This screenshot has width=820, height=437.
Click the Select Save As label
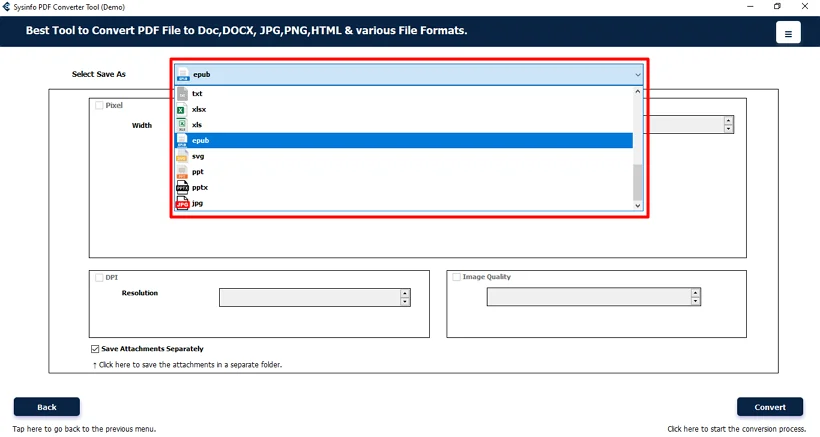pyautogui.click(x=99, y=74)
